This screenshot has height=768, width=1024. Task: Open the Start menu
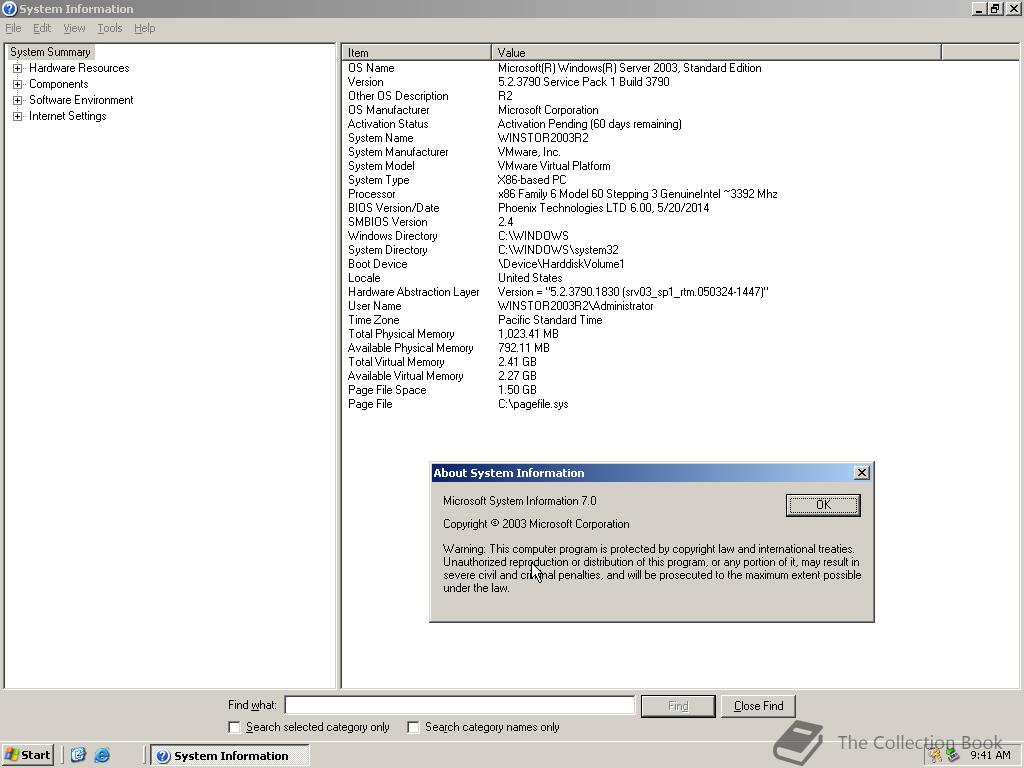pos(27,756)
